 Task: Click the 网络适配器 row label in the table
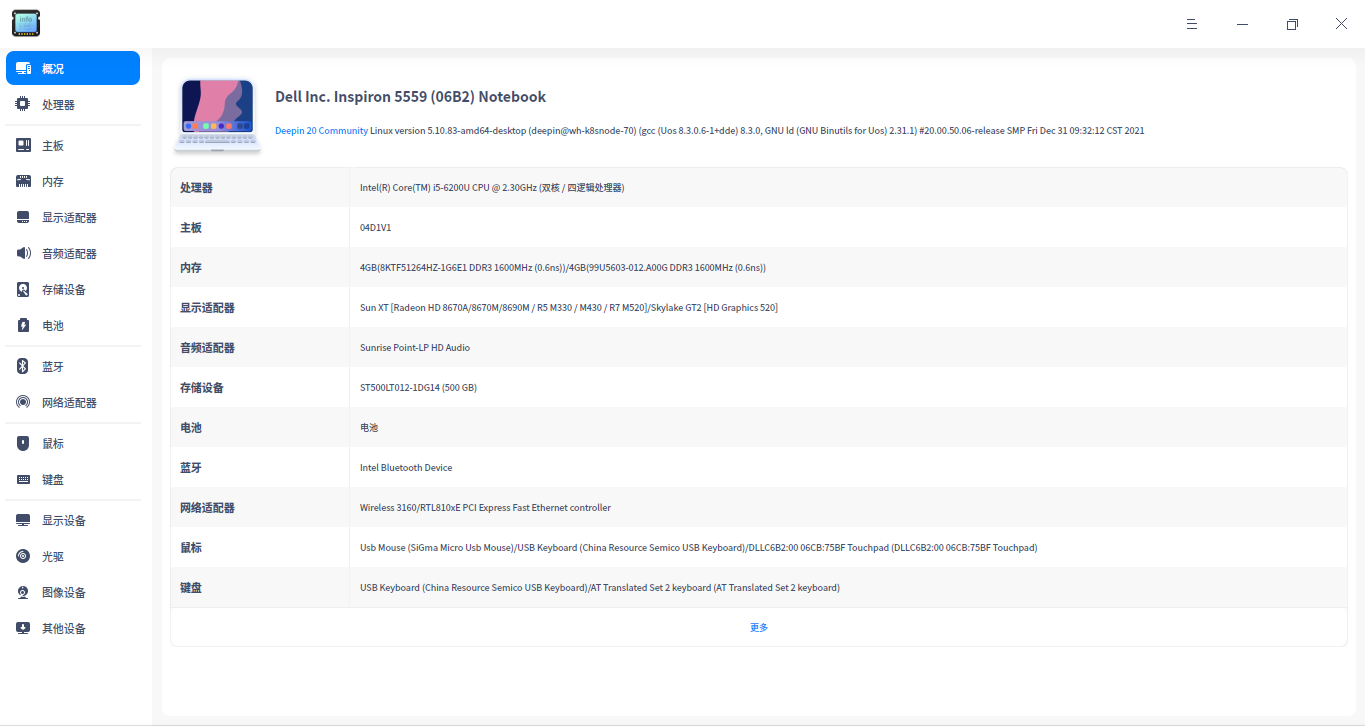click(x=207, y=508)
